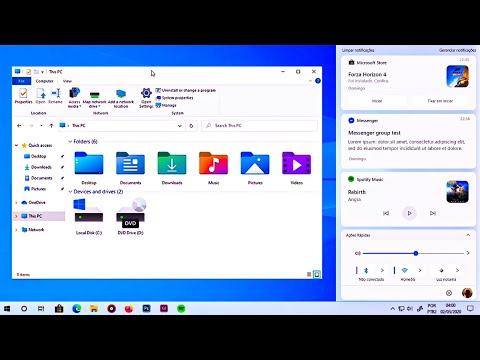Screen dimensions: 480x360
Task: Select Documents in the navigation pane
Action: pyautogui.click(x=42, y=178)
